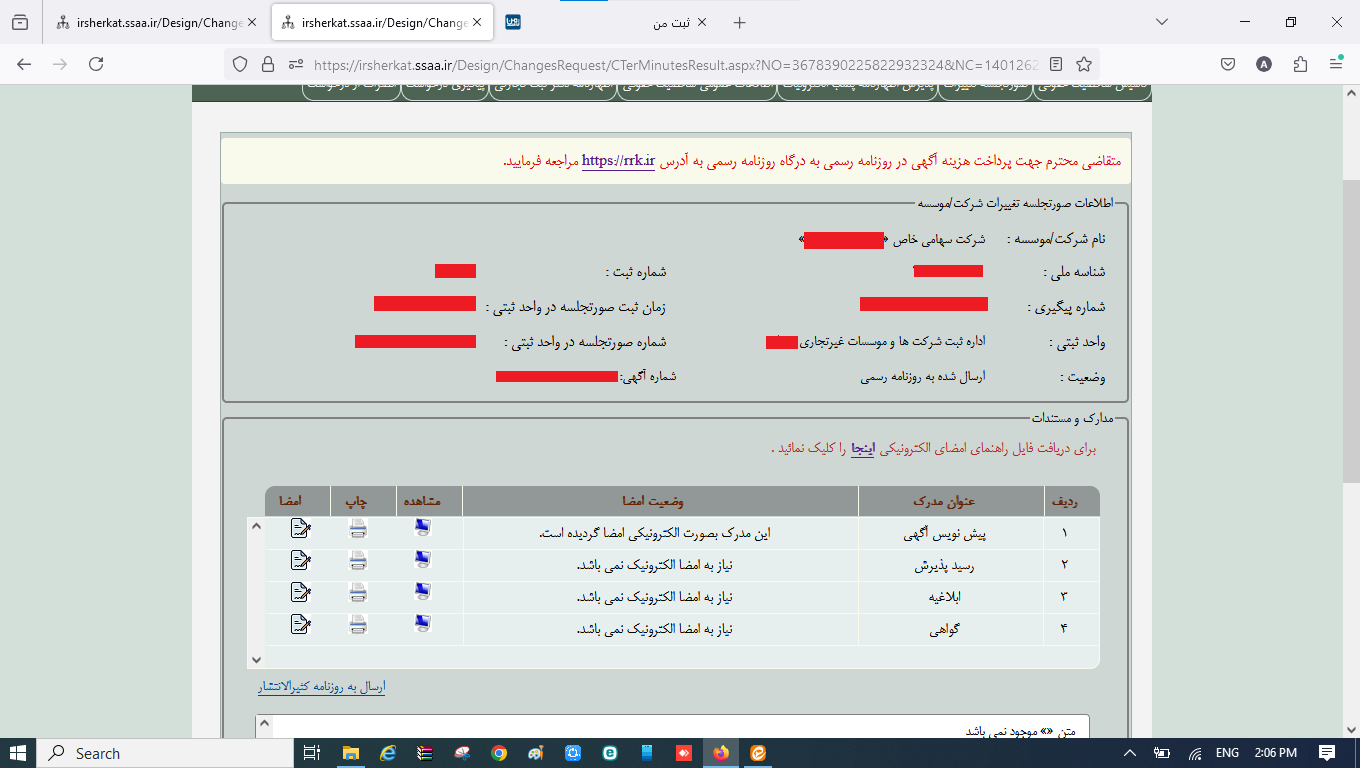Switch to the ثبت من tab
The height and width of the screenshot is (768, 1360).
[x=608, y=22]
